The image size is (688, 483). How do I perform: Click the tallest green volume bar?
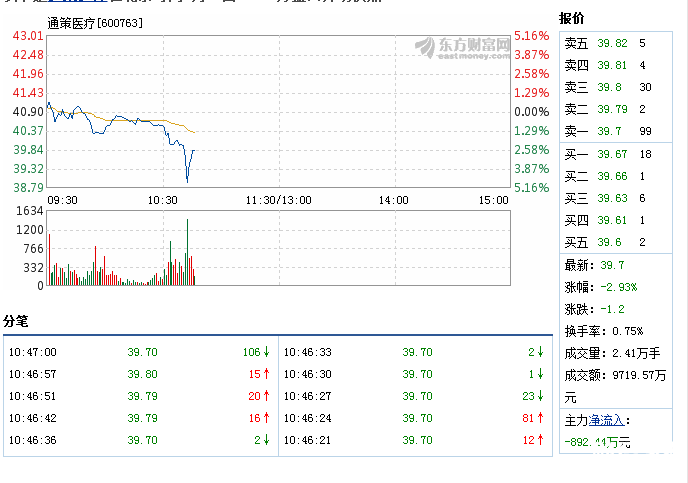(x=187, y=252)
